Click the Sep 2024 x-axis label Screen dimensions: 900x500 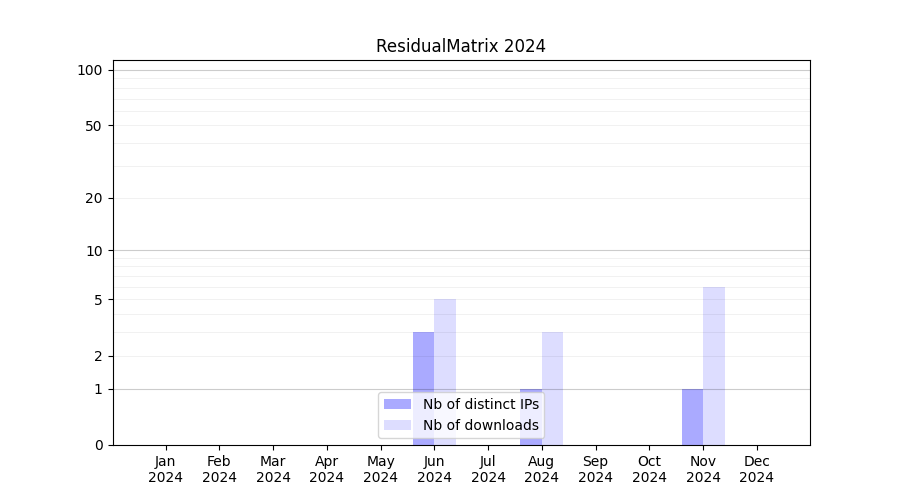tap(595, 469)
